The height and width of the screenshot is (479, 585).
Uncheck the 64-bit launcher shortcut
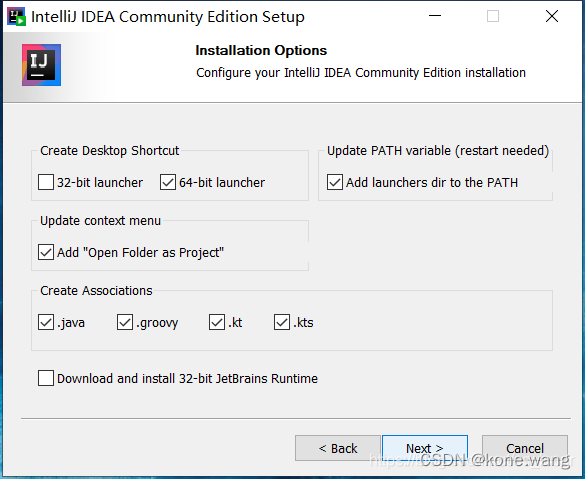click(x=168, y=182)
